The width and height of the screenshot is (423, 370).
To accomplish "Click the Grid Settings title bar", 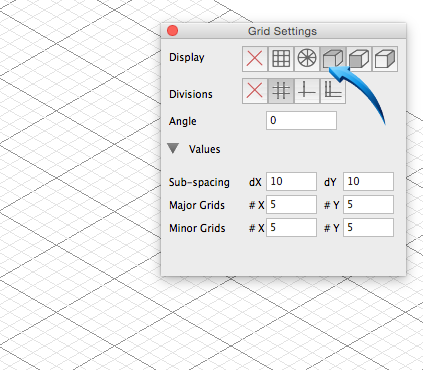I will [x=284, y=31].
